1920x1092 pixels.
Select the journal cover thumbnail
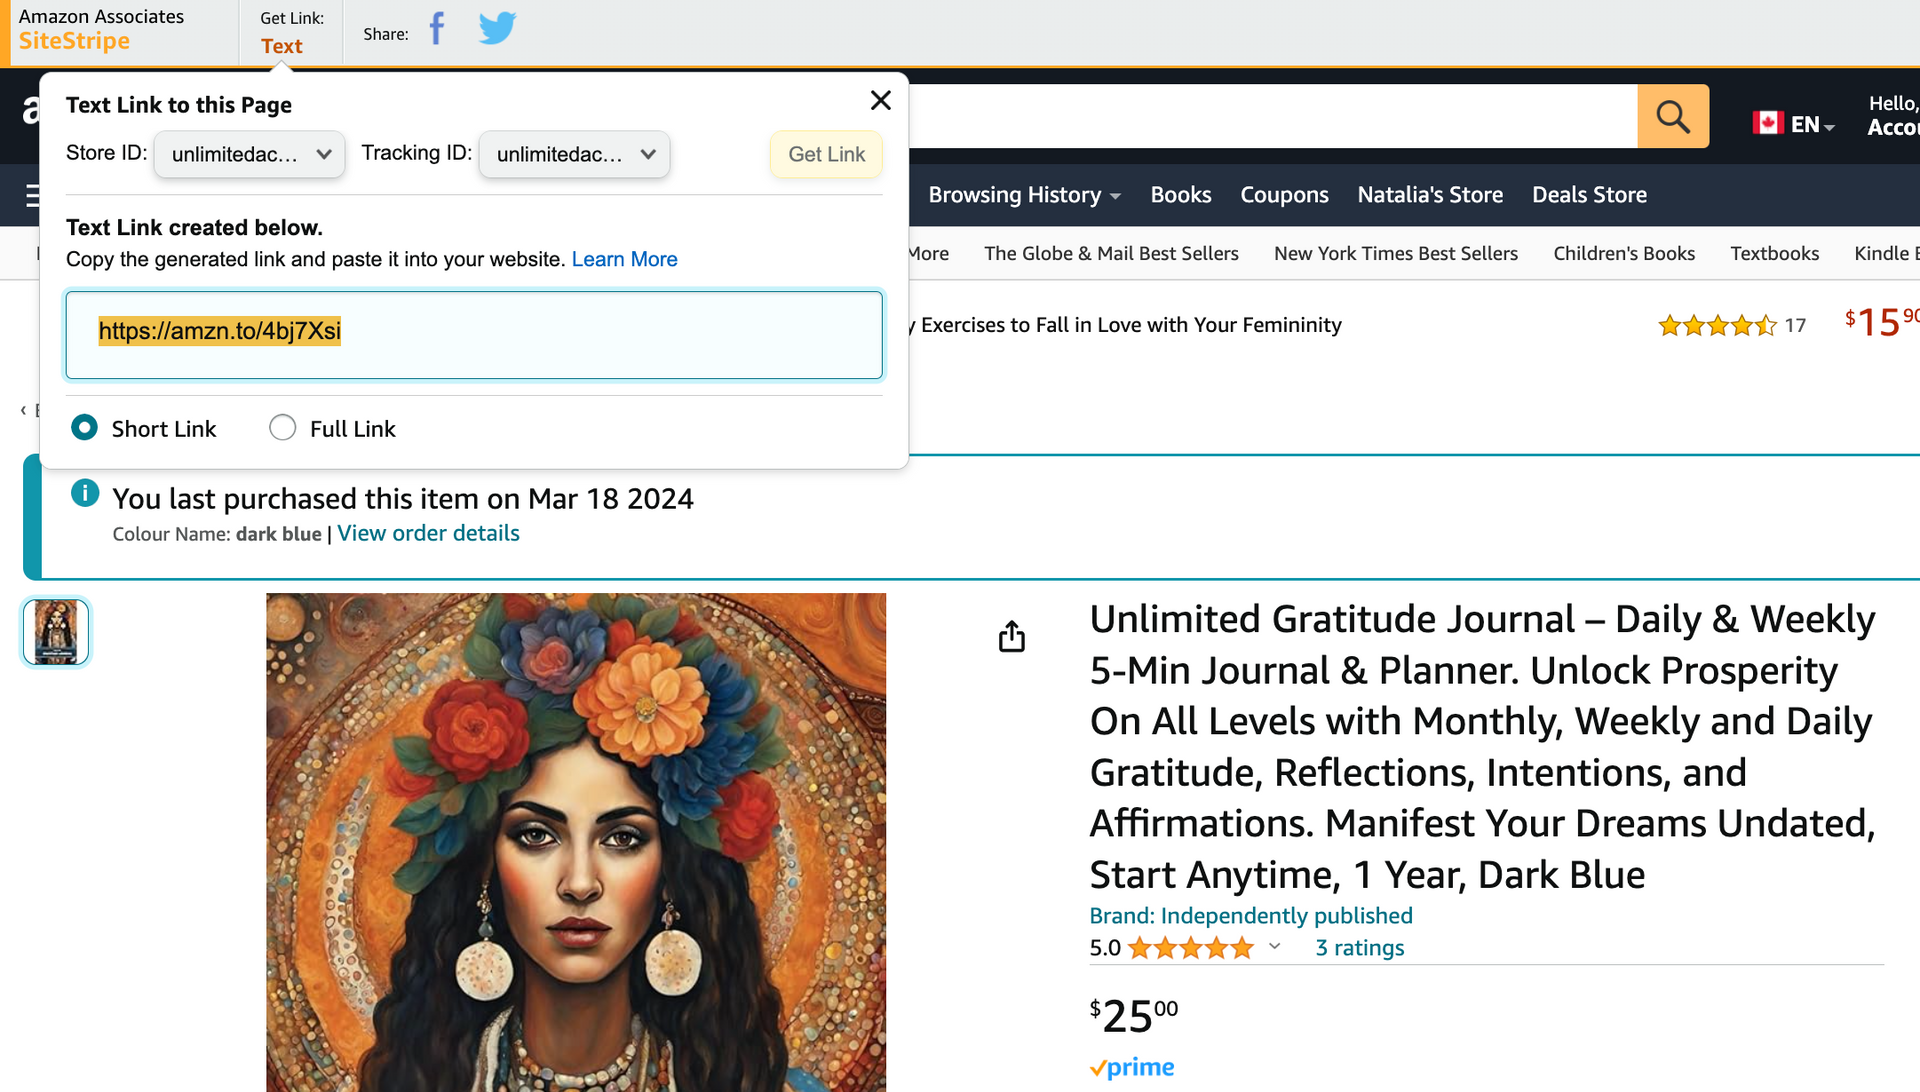[56, 632]
